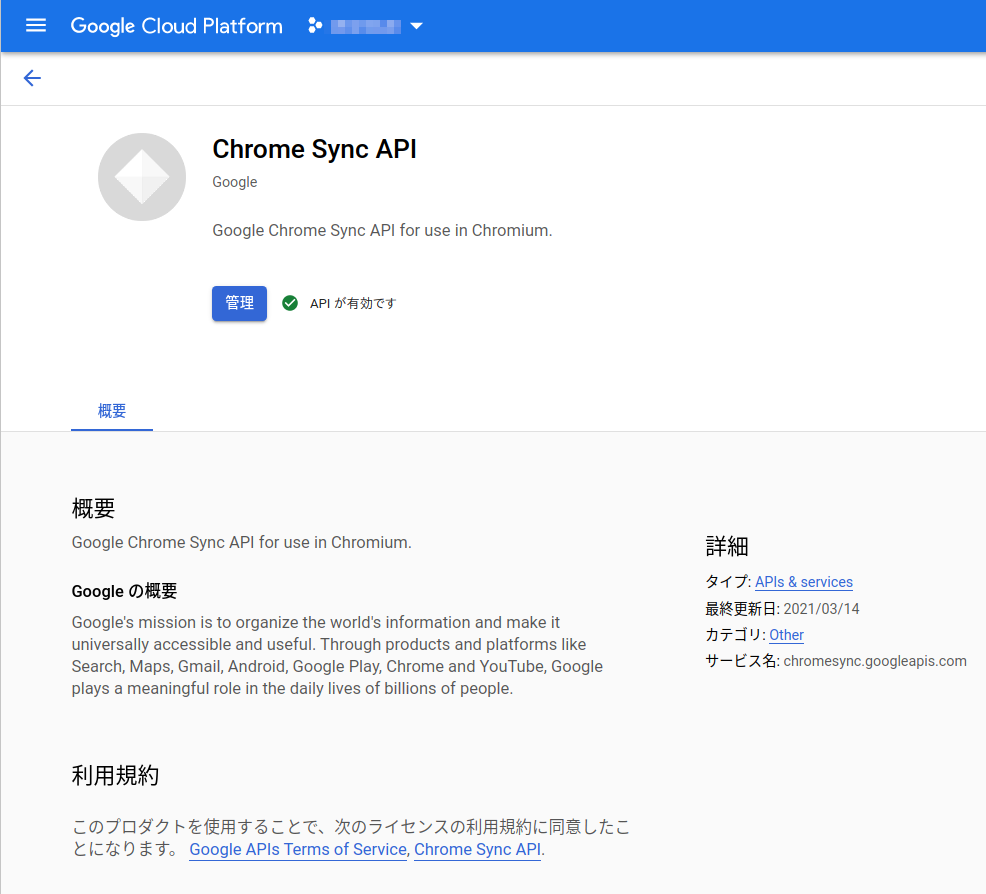Screen dimensions: 986x894
Task: Expand the project dropdown arrow
Action: pyautogui.click(x=416, y=26)
